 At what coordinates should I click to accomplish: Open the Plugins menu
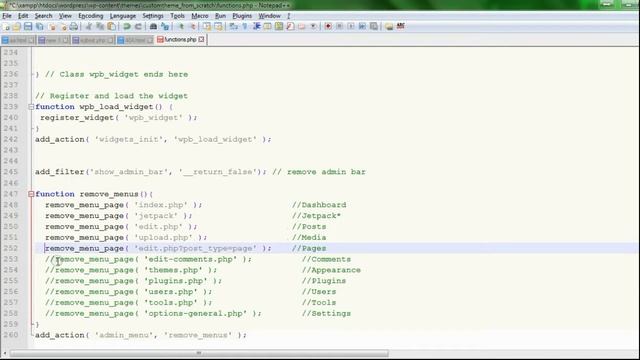(242, 16)
